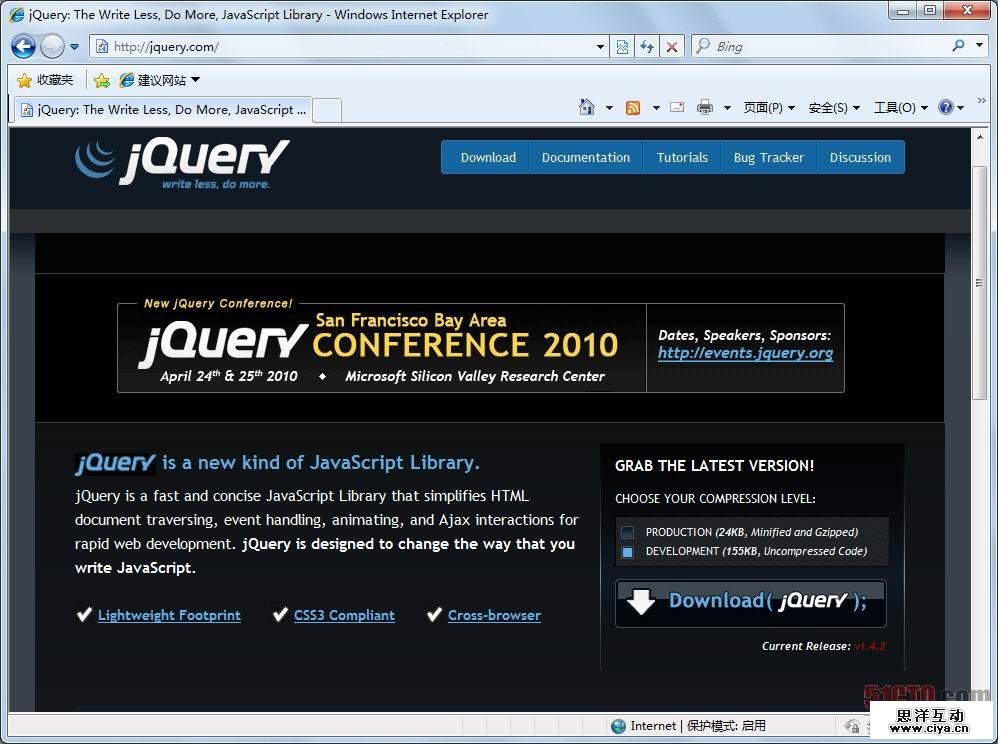Click the Print icon in command bar
998x744 pixels.
tap(705, 108)
